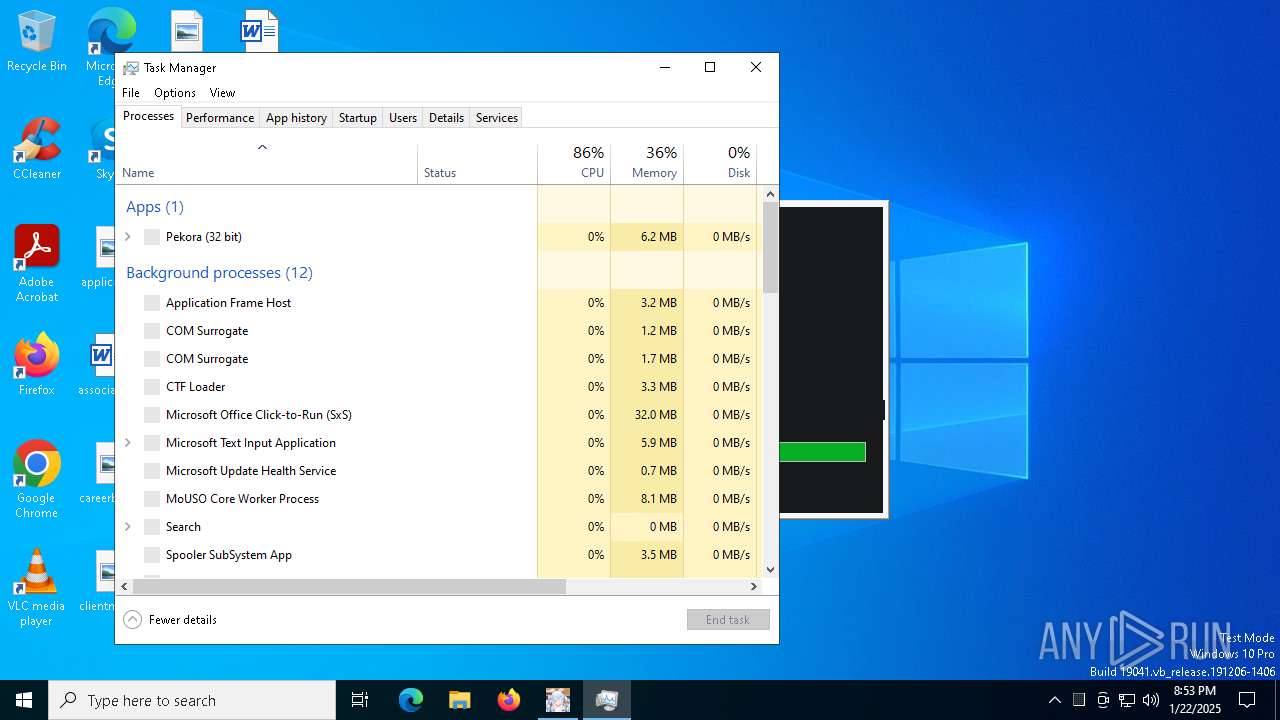
Task: Expand Microsoft Text Input Application group
Action: click(x=128, y=443)
